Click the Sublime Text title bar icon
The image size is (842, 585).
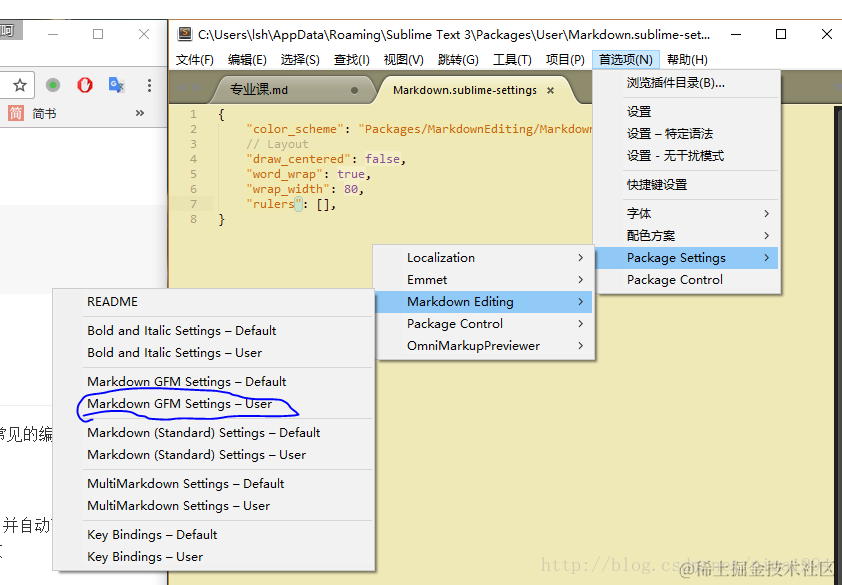pos(185,34)
